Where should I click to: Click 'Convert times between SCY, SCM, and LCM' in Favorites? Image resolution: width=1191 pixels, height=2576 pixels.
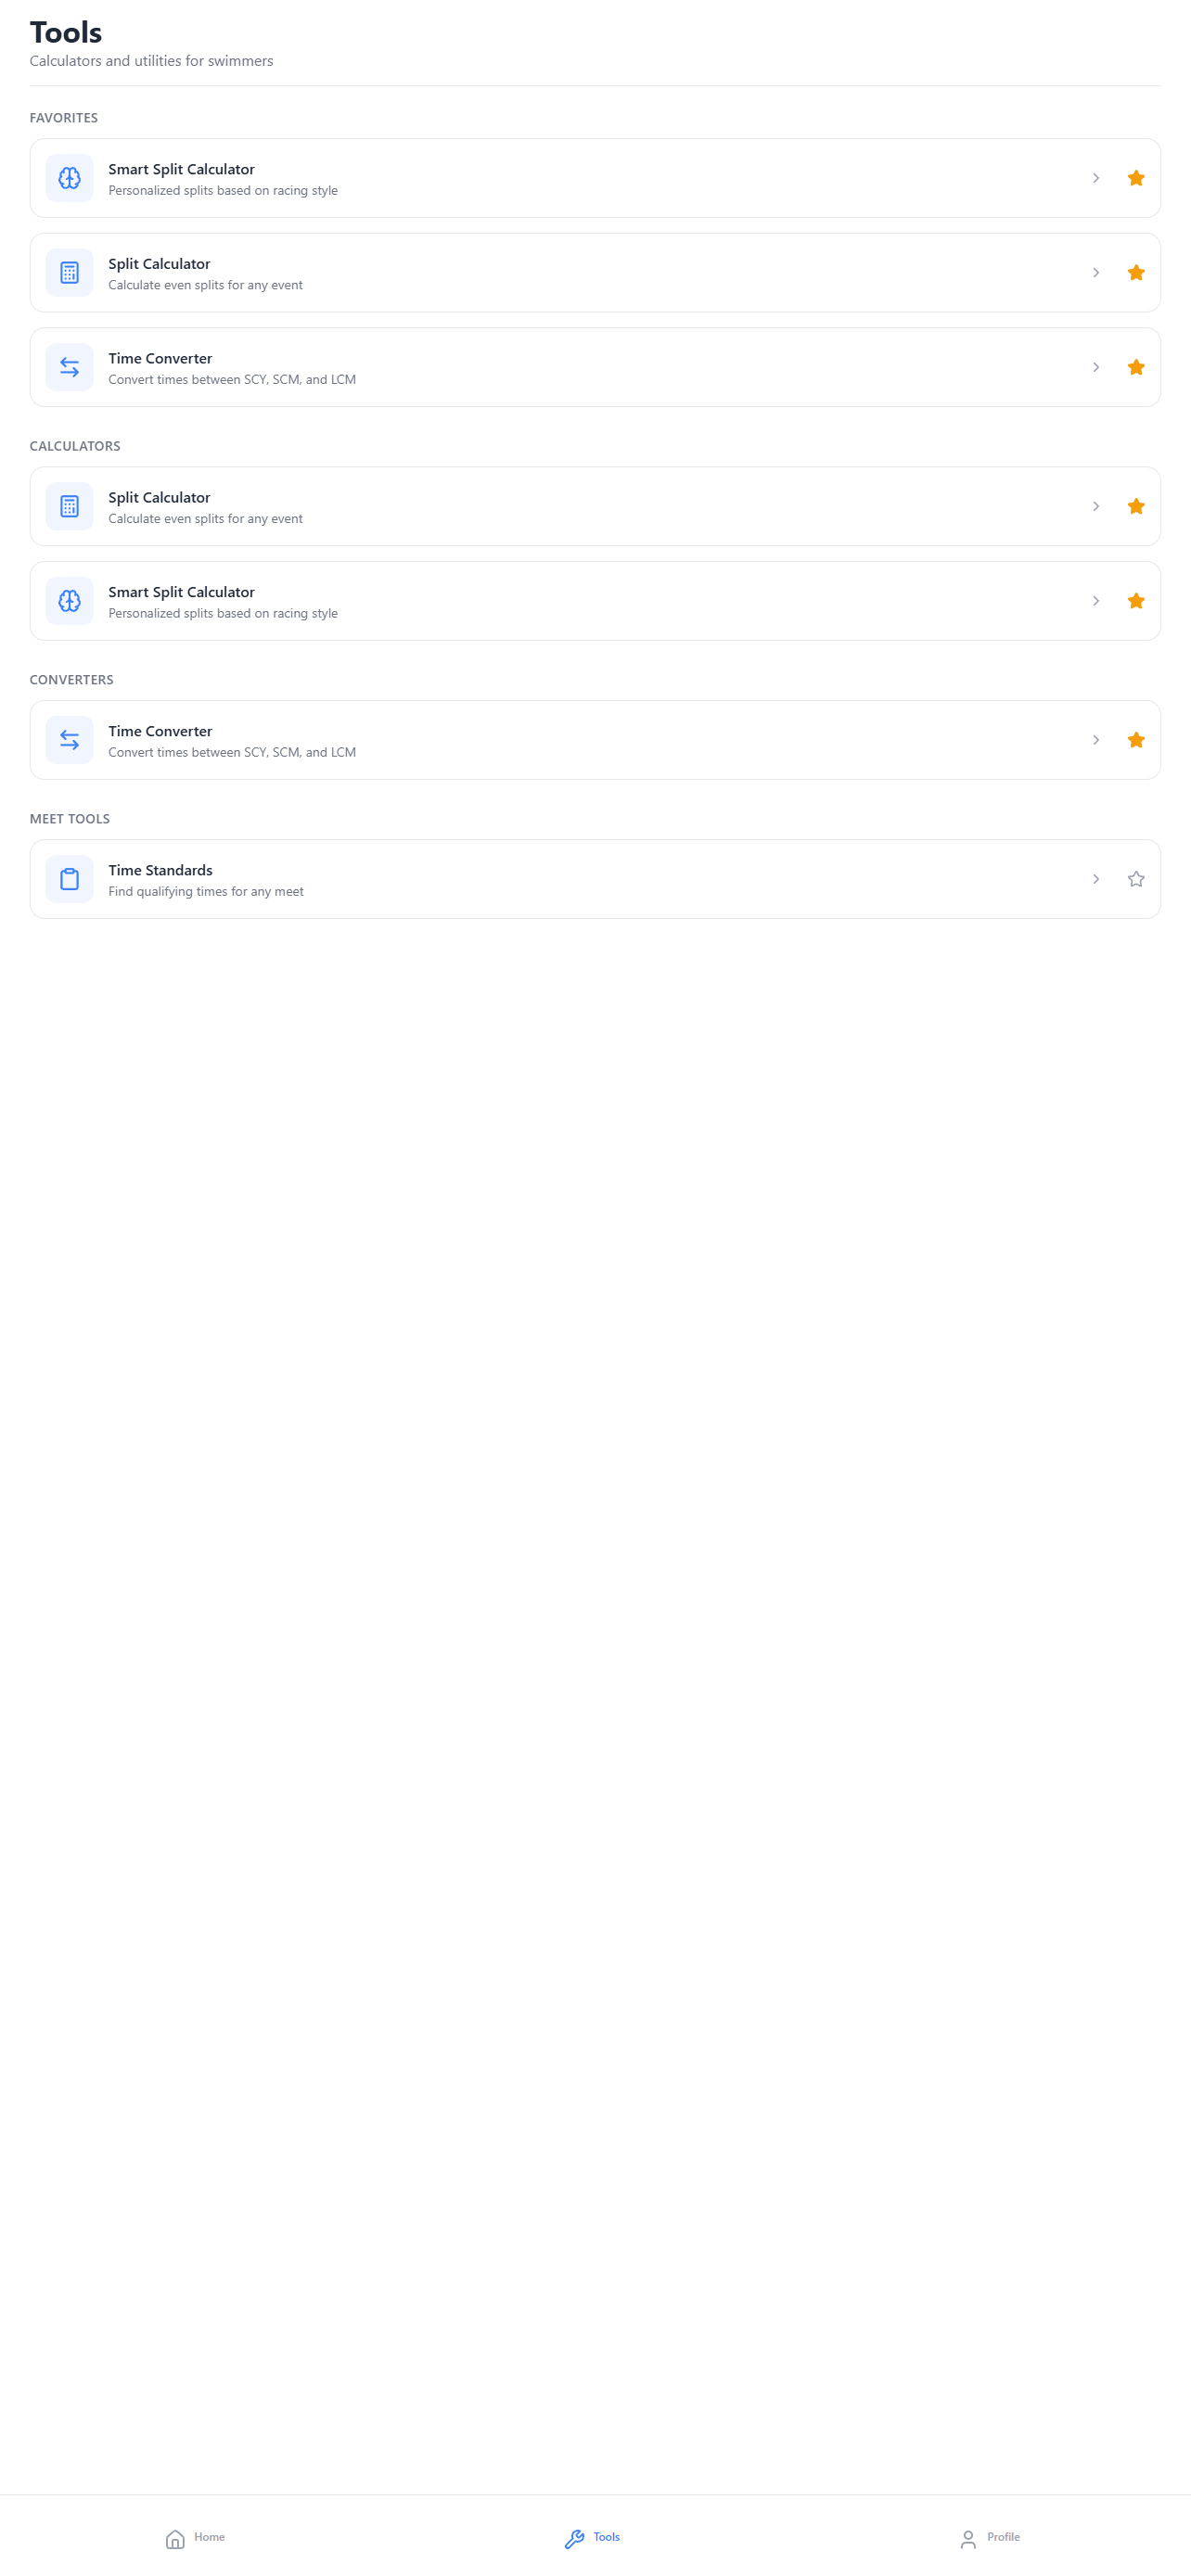[x=232, y=379]
